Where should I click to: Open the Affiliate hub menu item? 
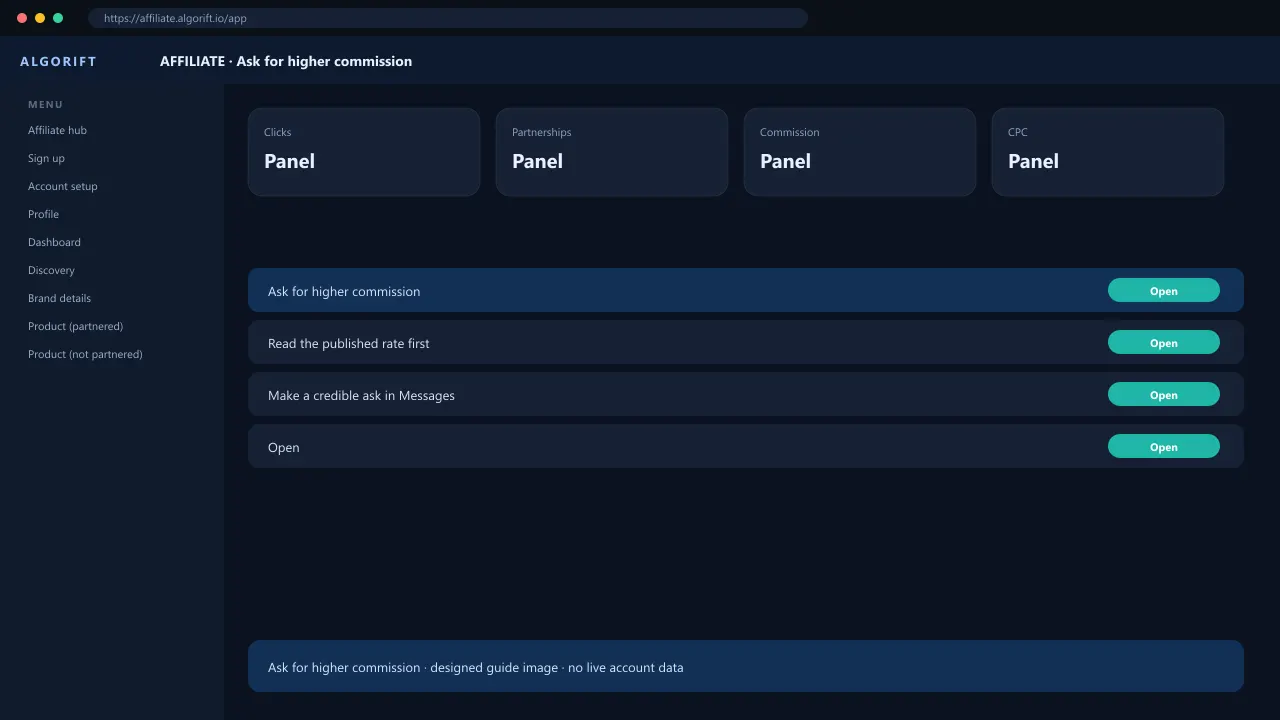[57, 130]
